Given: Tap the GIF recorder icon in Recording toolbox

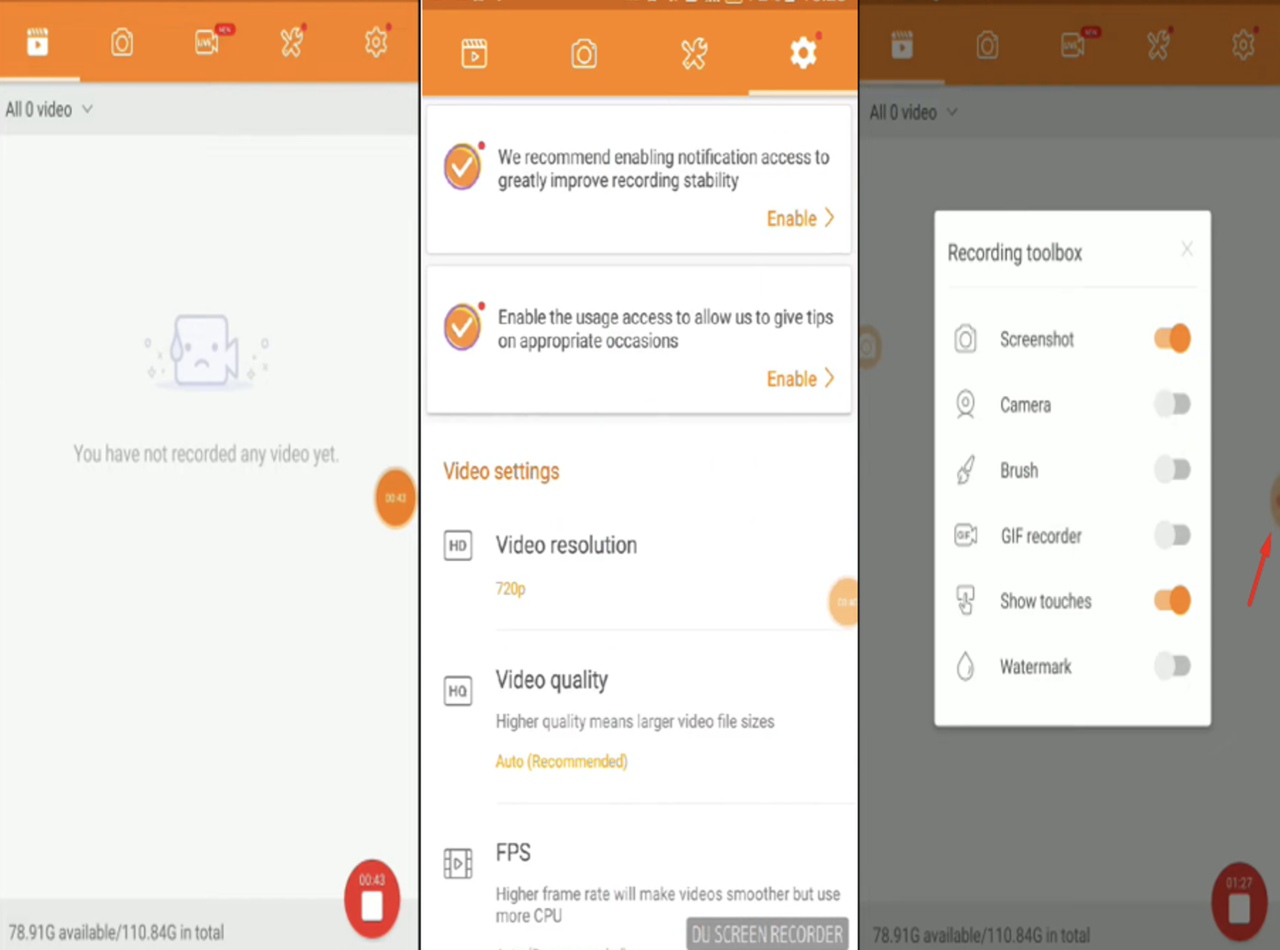Looking at the screenshot, I should (964, 535).
